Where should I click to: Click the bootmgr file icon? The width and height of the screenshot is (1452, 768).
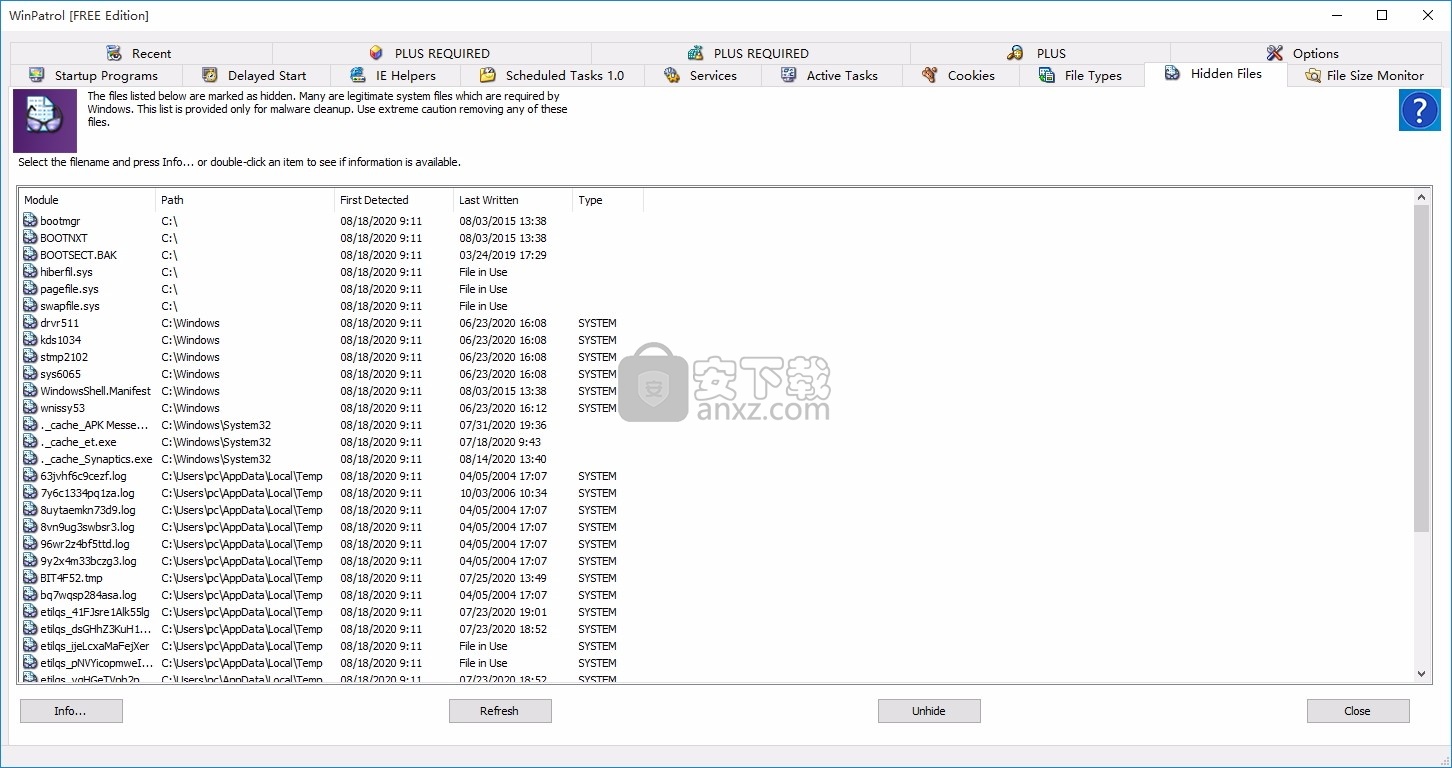[x=30, y=221]
